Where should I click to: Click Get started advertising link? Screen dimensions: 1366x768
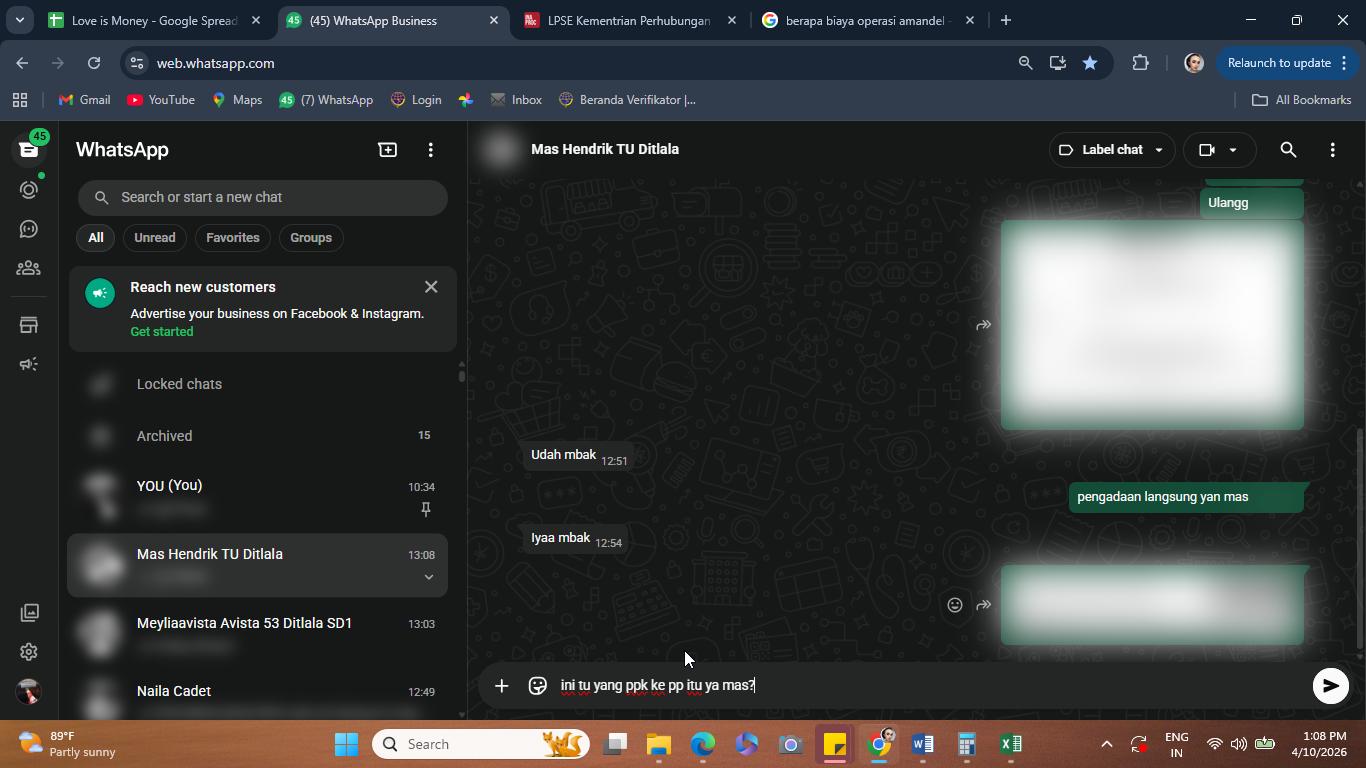click(162, 332)
